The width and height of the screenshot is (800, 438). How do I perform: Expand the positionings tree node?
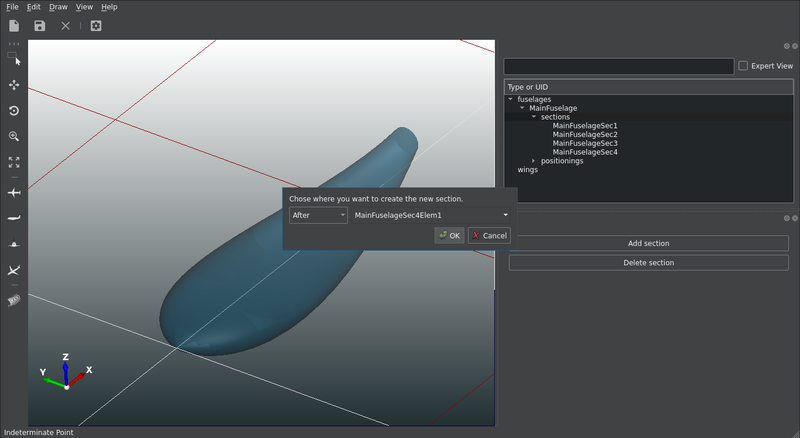point(534,161)
